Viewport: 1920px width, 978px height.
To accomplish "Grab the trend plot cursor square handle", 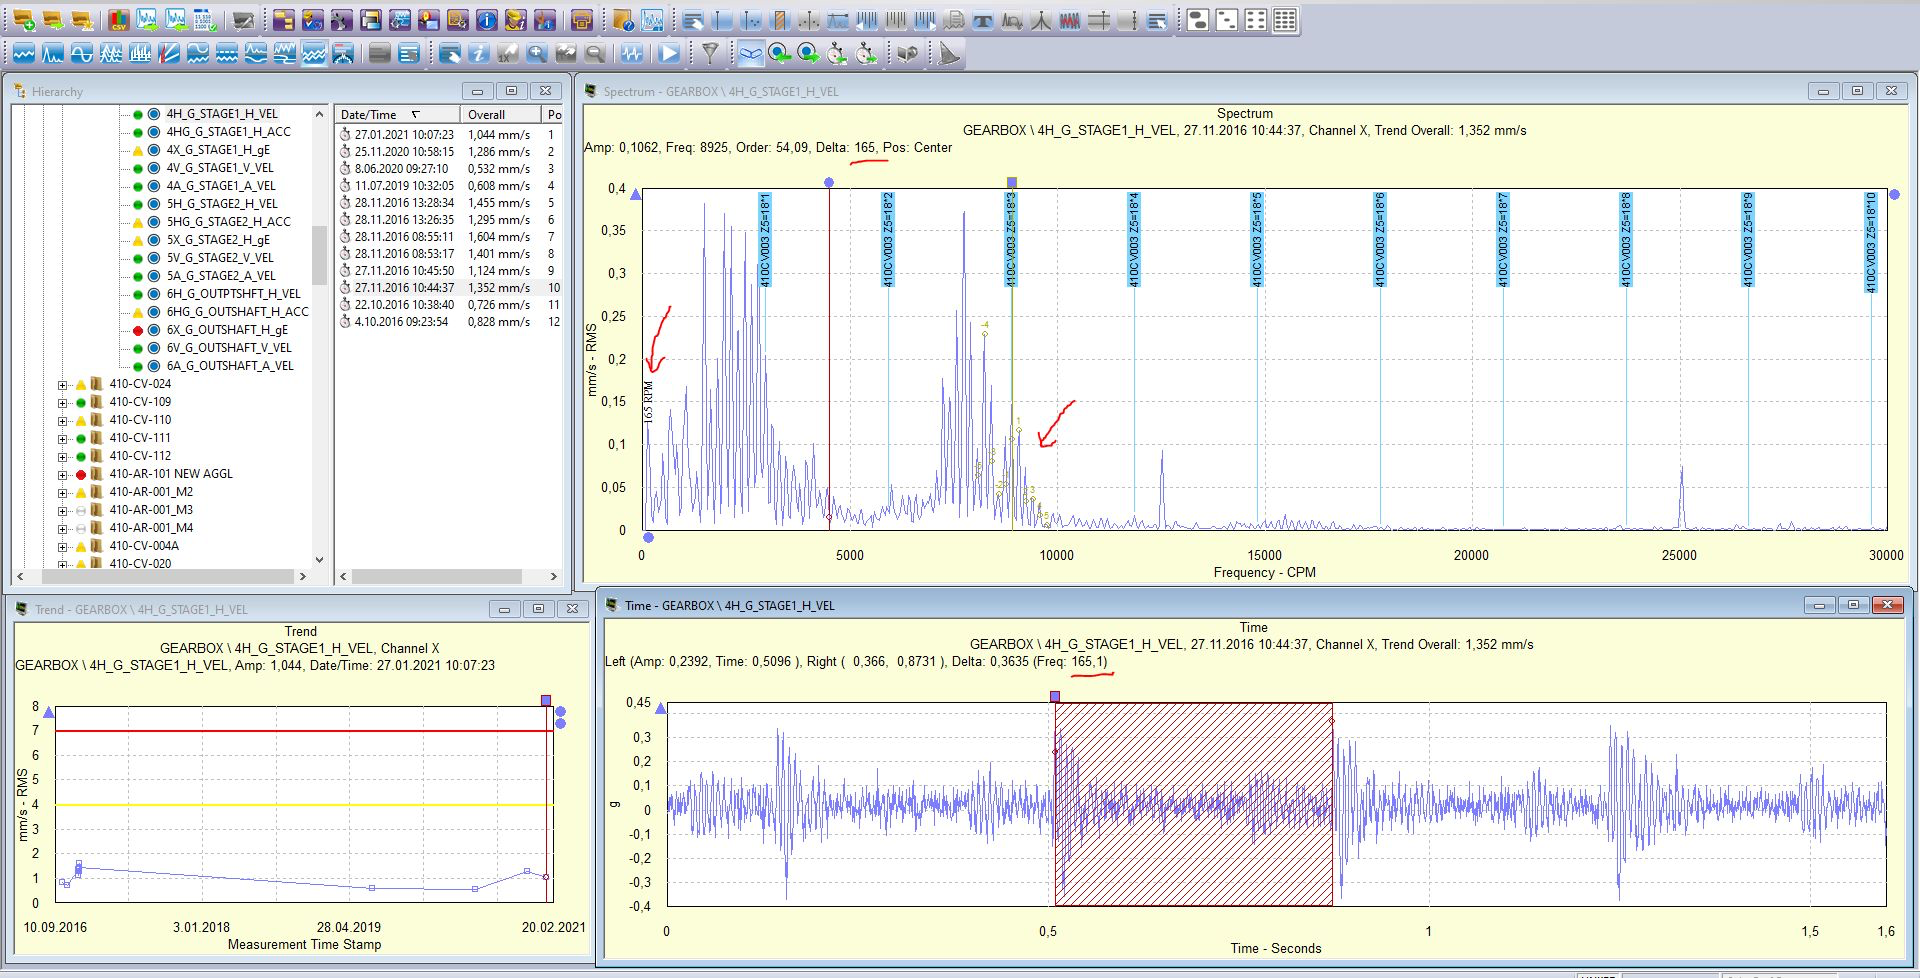I will point(546,700).
